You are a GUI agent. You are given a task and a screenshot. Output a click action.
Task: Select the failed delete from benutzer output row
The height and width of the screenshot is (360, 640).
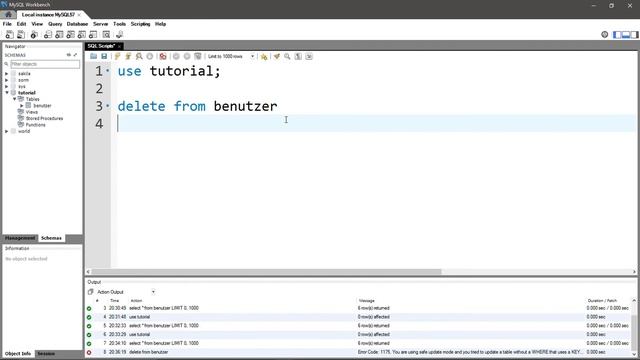point(359,352)
